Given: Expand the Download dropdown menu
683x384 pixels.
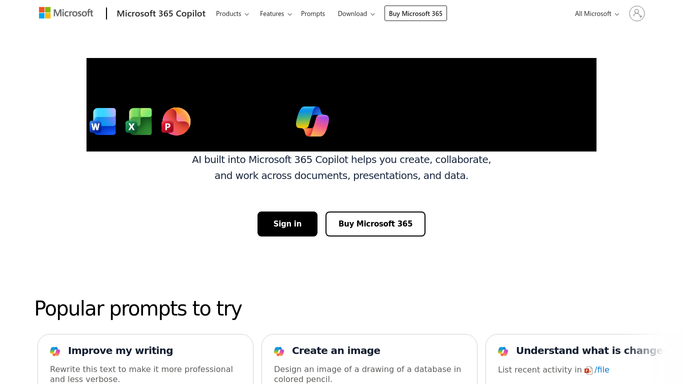Looking at the screenshot, I should [356, 13].
